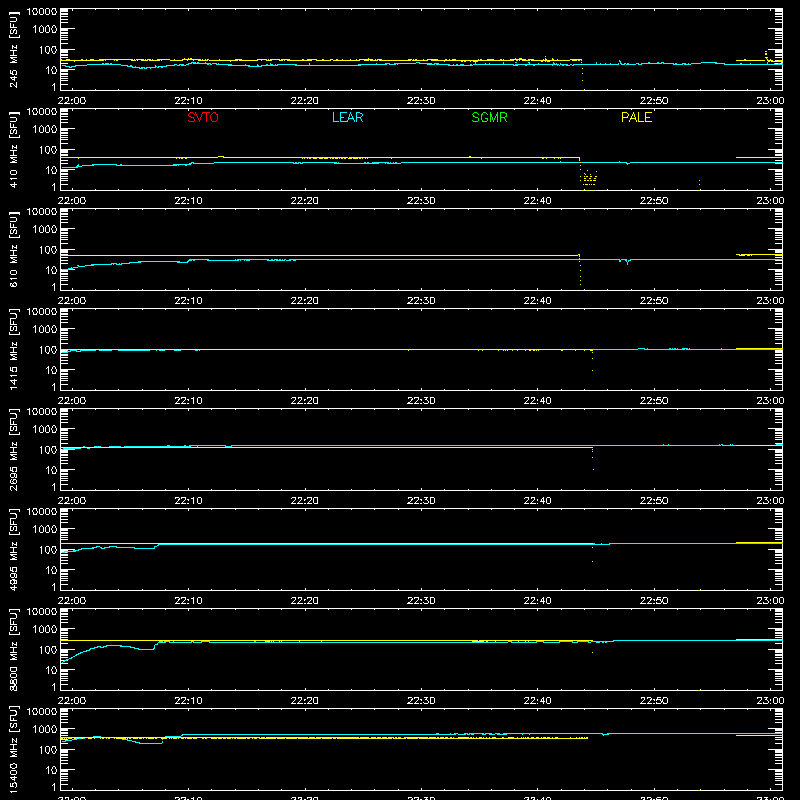Select the 245 MHz [SFU] axis title
The image size is (800, 800).
[x=14, y=50]
